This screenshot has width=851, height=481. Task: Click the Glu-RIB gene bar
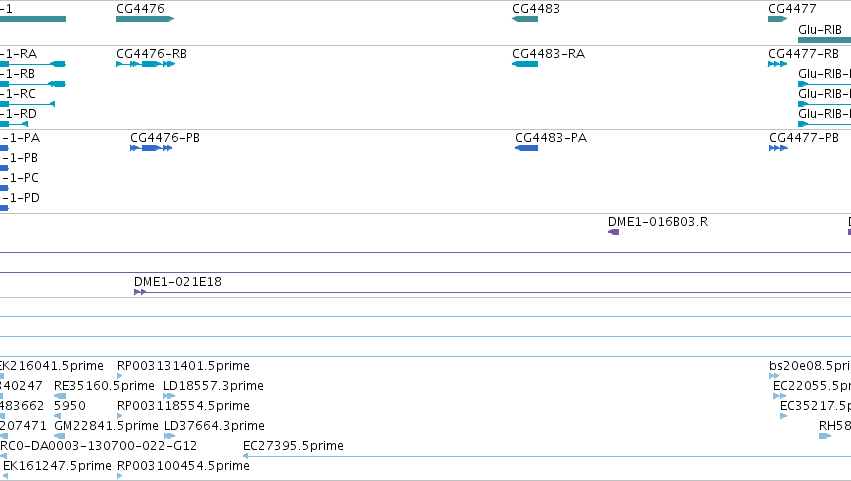[824, 40]
